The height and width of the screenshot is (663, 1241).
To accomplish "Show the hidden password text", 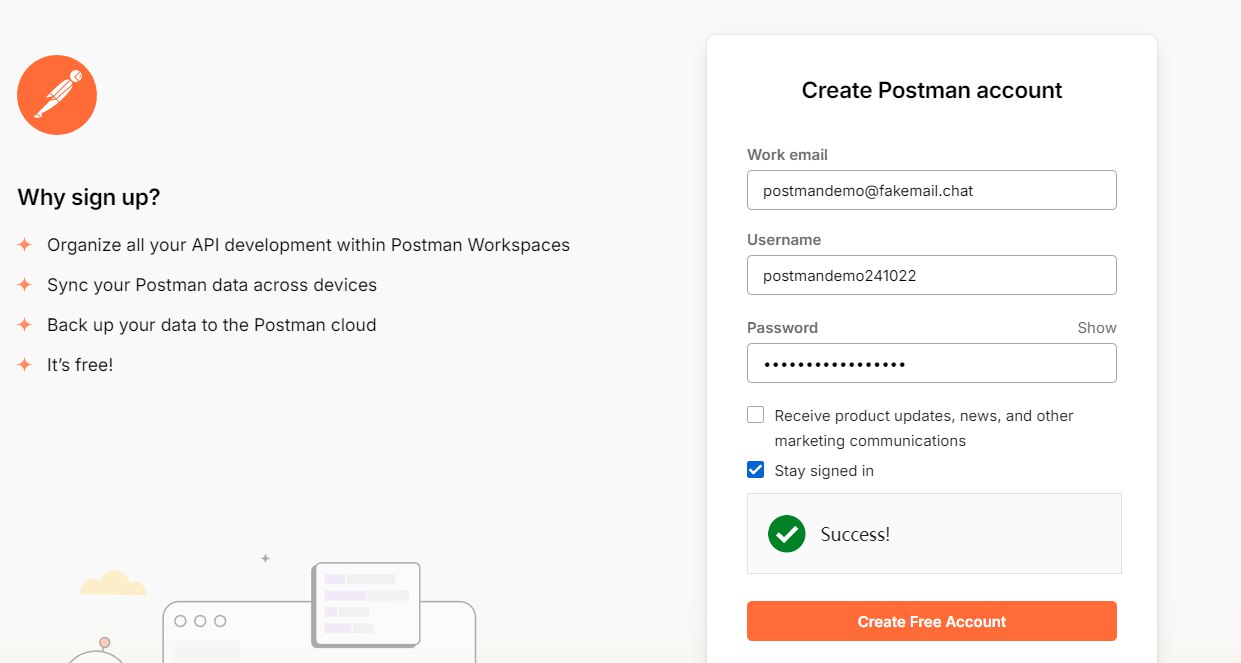I will click(x=1096, y=328).
